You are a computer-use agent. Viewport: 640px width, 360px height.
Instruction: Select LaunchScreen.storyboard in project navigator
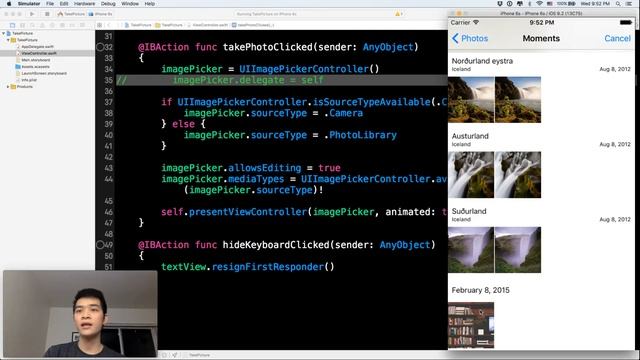pyautogui.click(x=44, y=73)
